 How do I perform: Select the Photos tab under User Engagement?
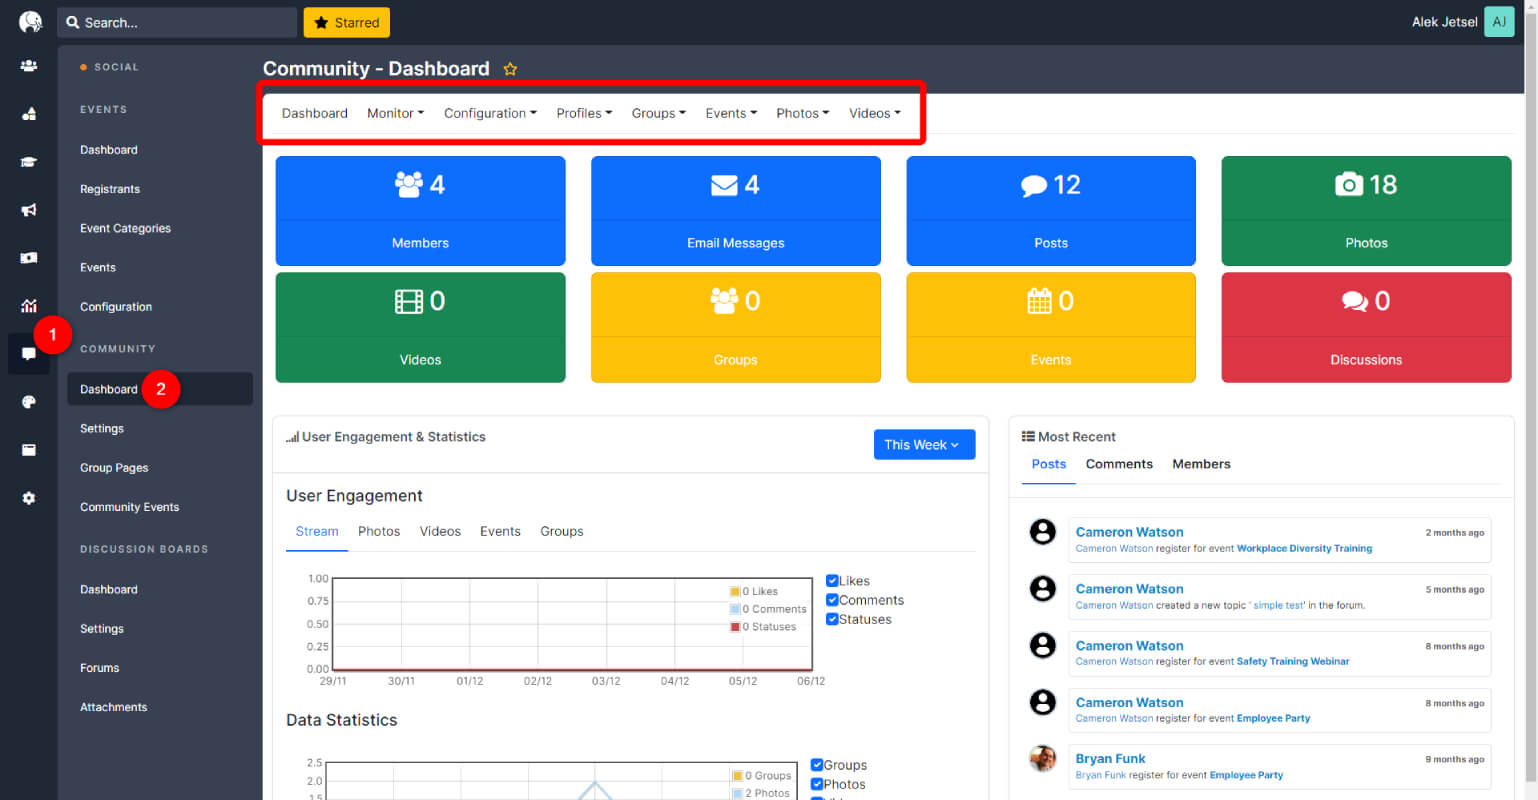click(x=379, y=531)
